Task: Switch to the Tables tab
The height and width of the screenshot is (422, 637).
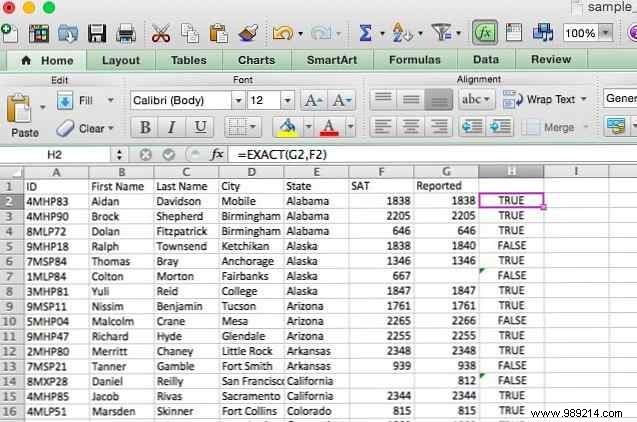Action: point(188,61)
